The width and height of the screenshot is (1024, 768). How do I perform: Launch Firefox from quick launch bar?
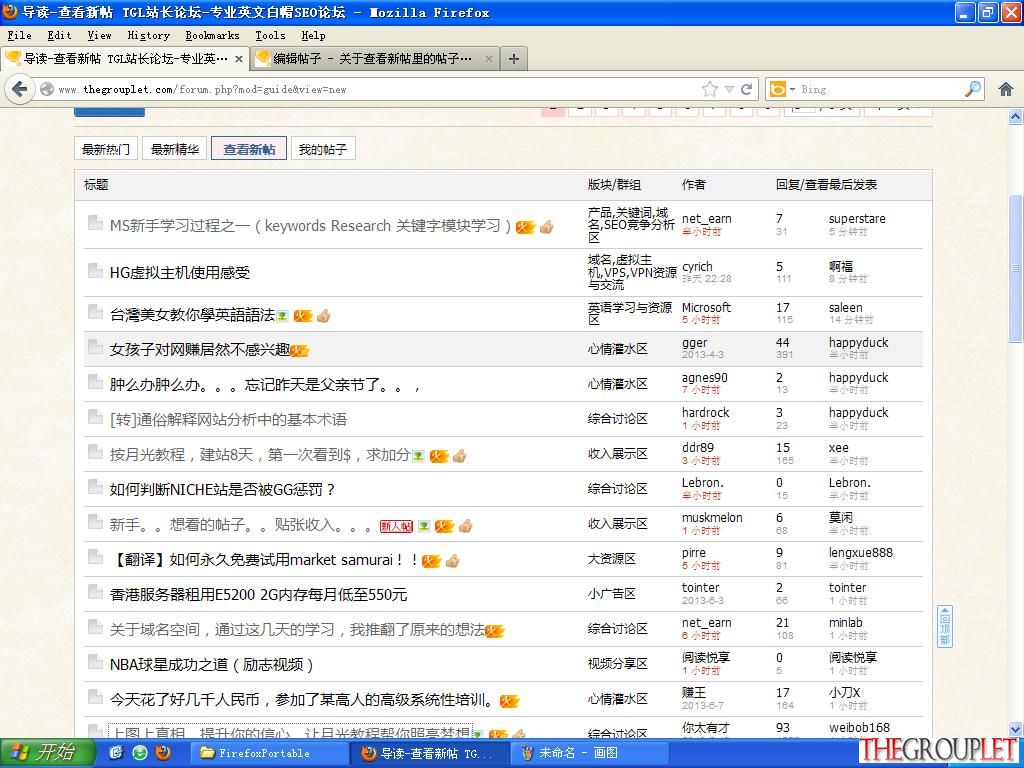pos(163,753)
